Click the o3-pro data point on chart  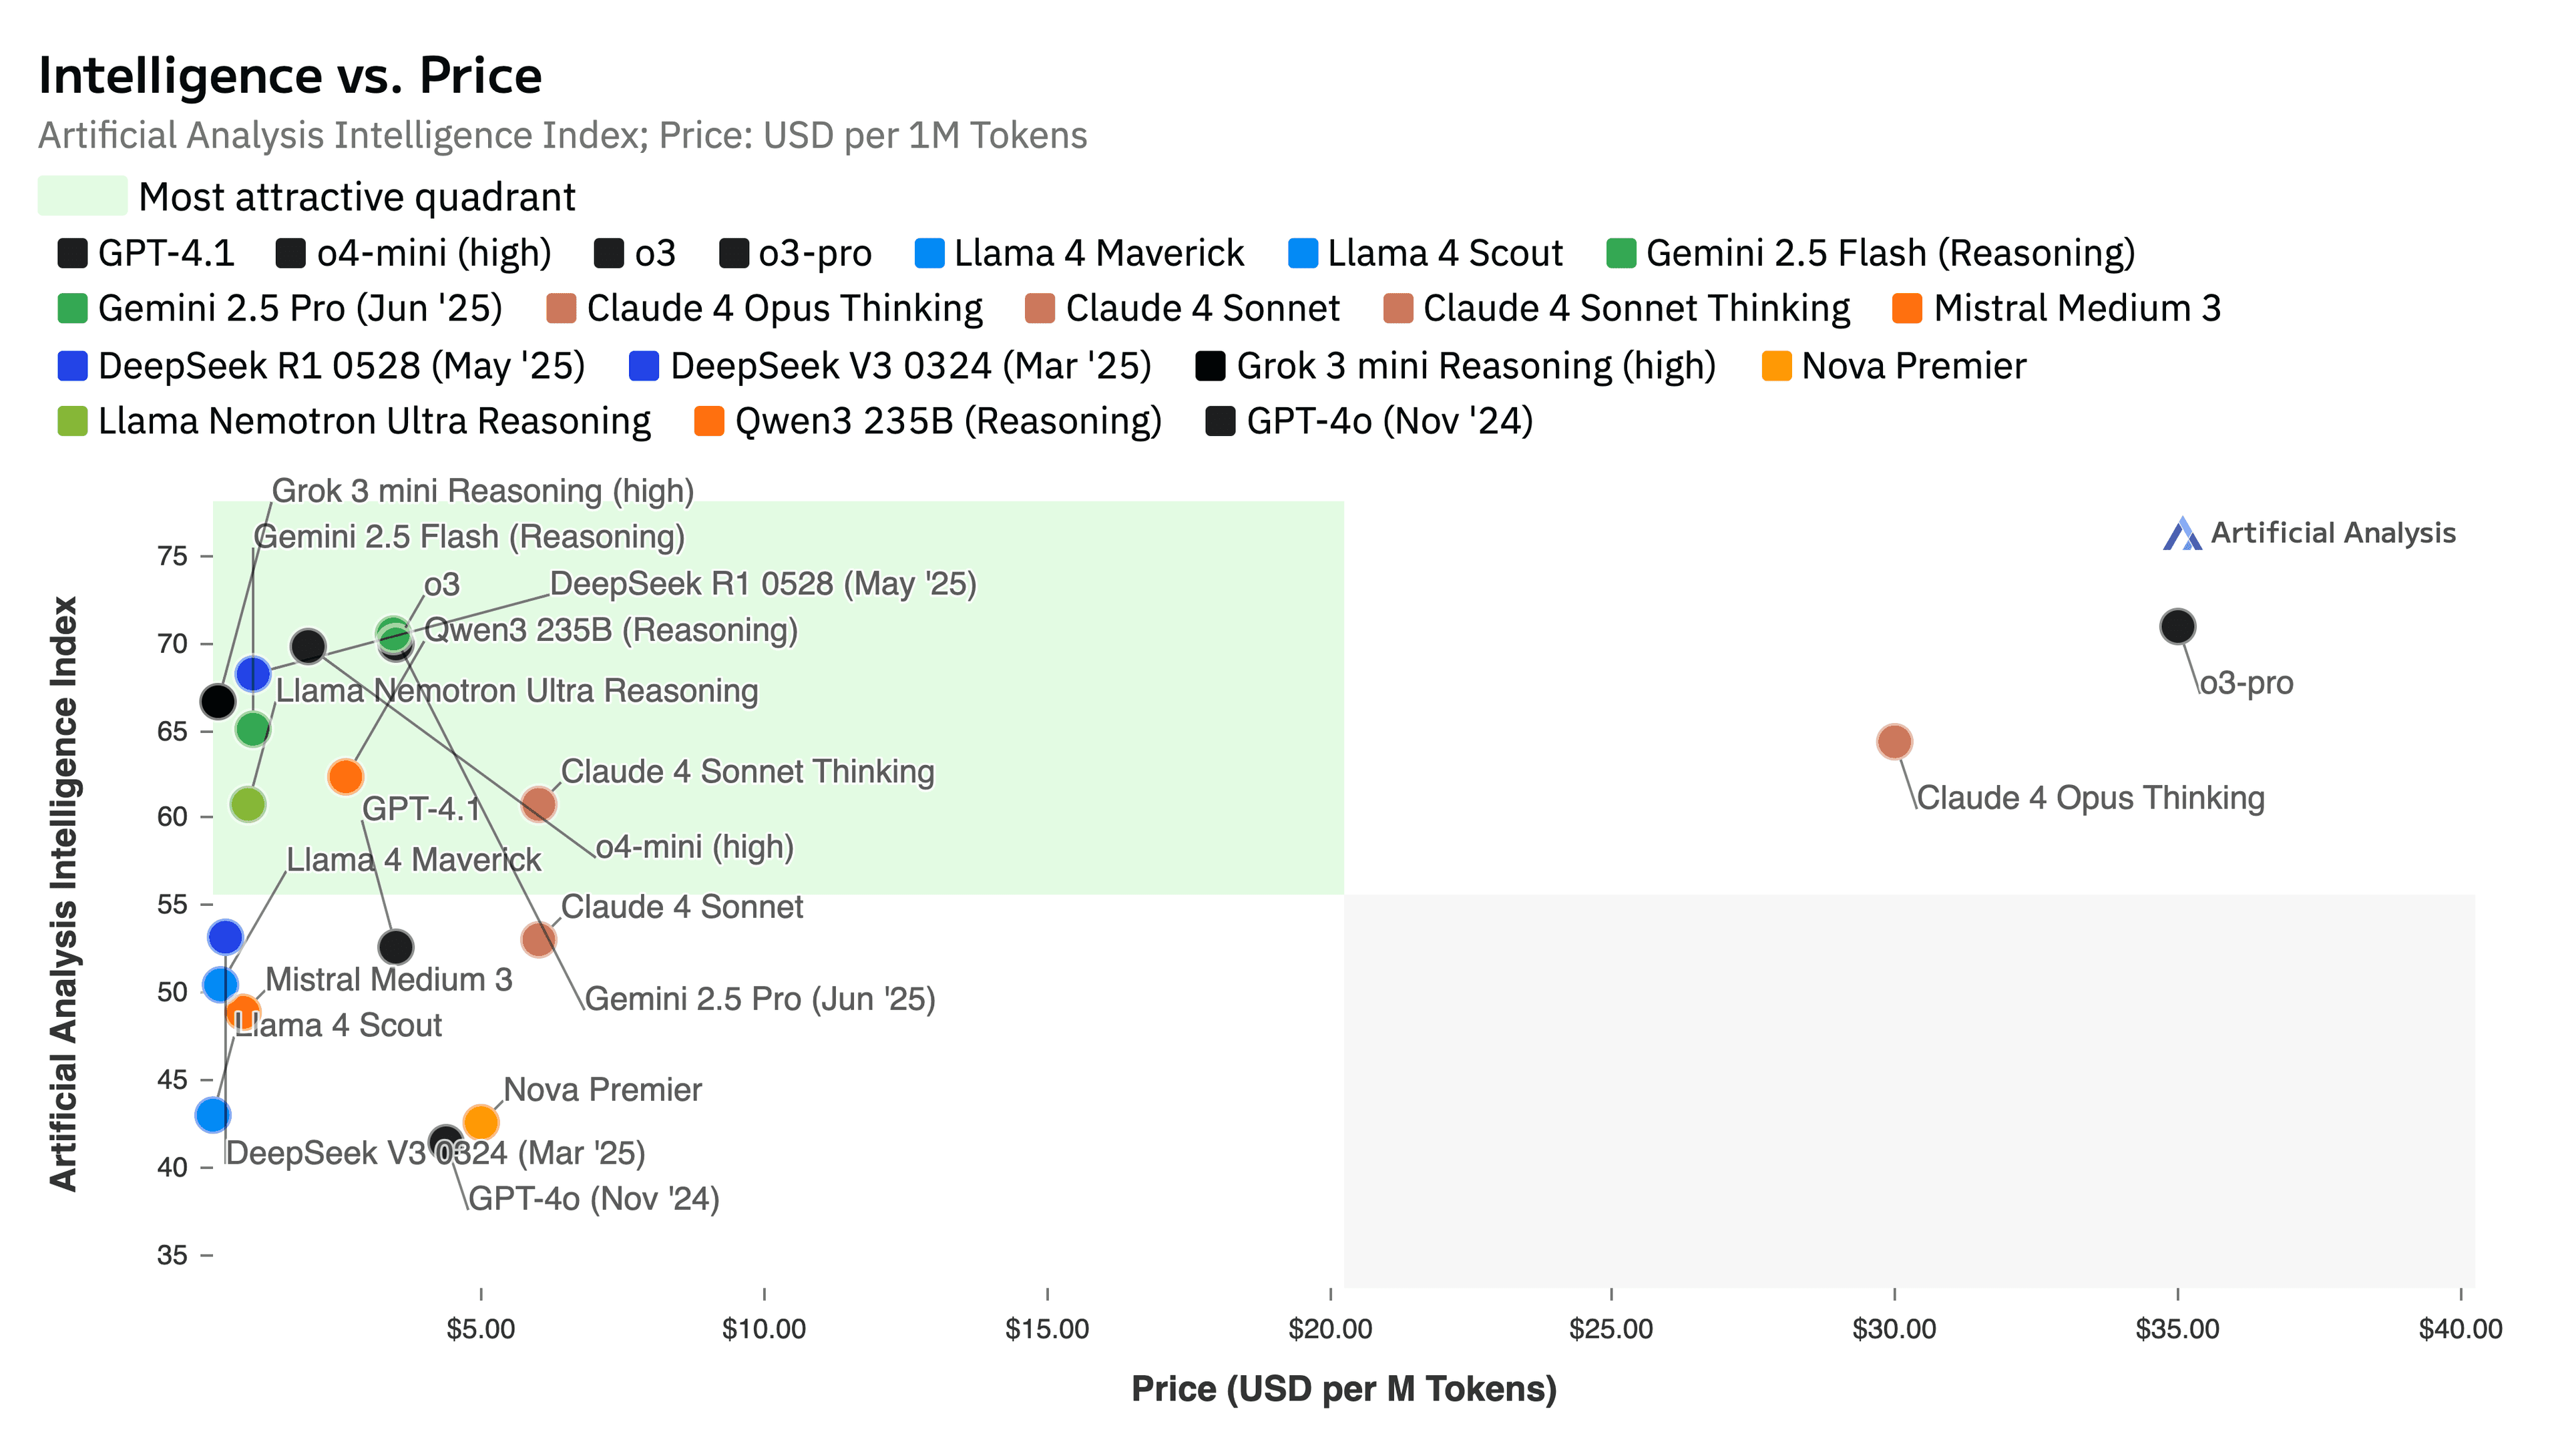pyautogui.click(x=2177, y=627)
